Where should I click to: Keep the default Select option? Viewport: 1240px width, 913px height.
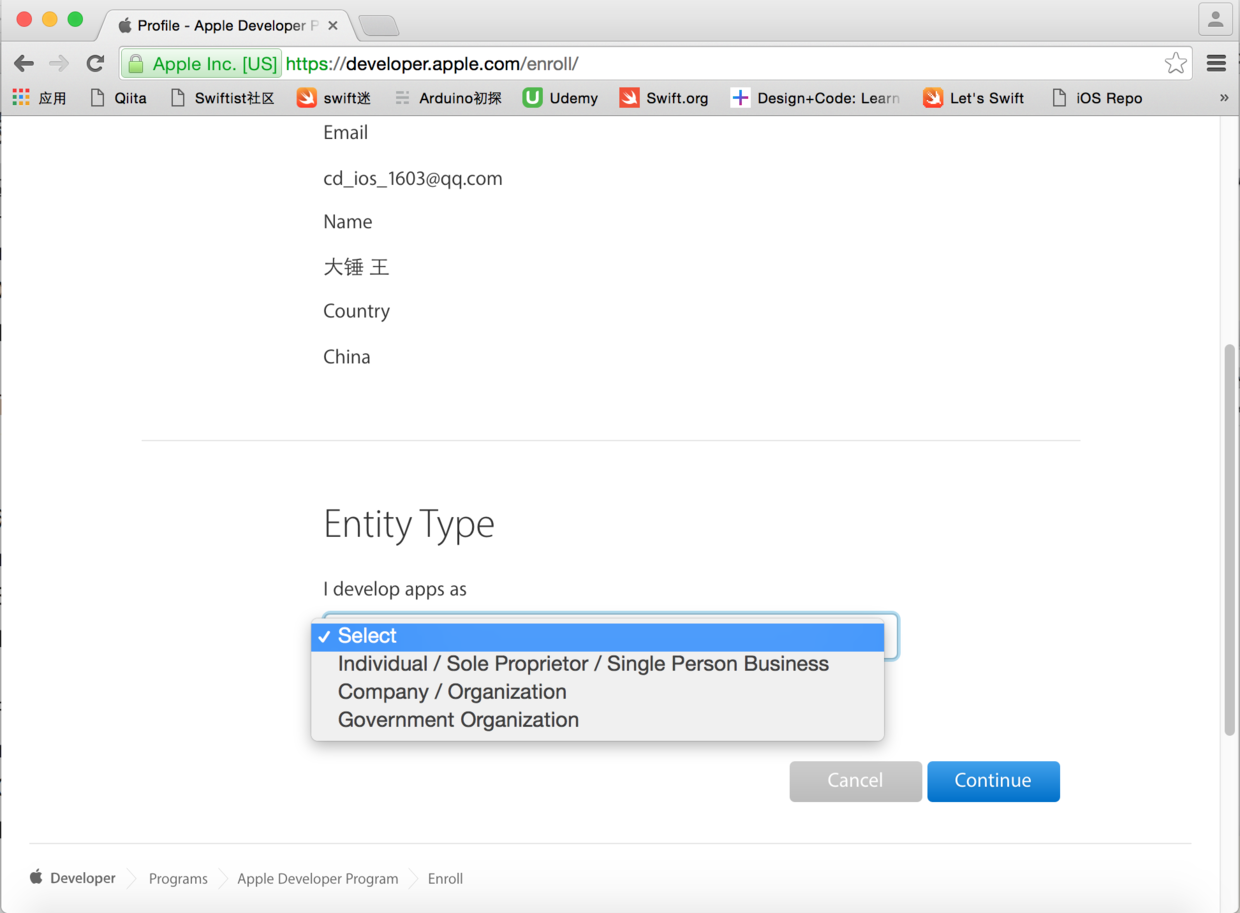click(x=598, y=636)
